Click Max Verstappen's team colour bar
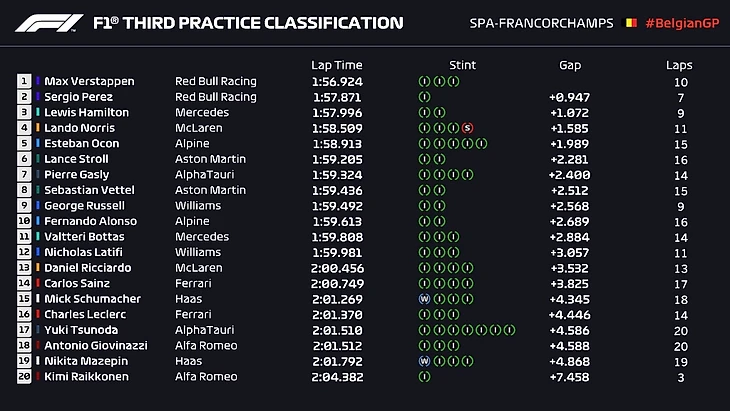This screenshot has height=411, width=730. (x=38, y=81)
